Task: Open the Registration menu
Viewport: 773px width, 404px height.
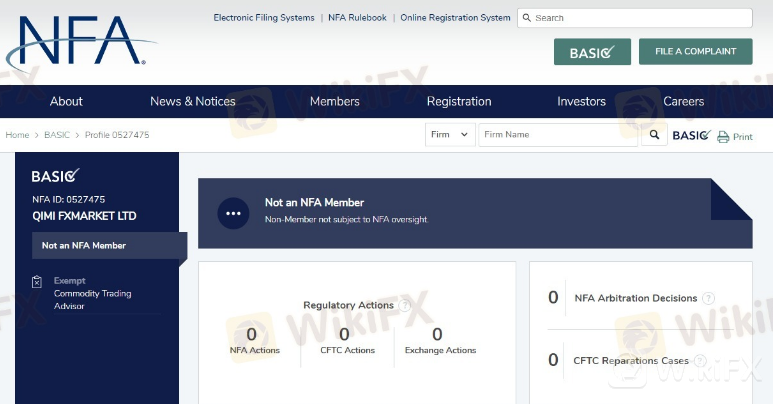Action: pyautogui.click(x=459, y=101)
